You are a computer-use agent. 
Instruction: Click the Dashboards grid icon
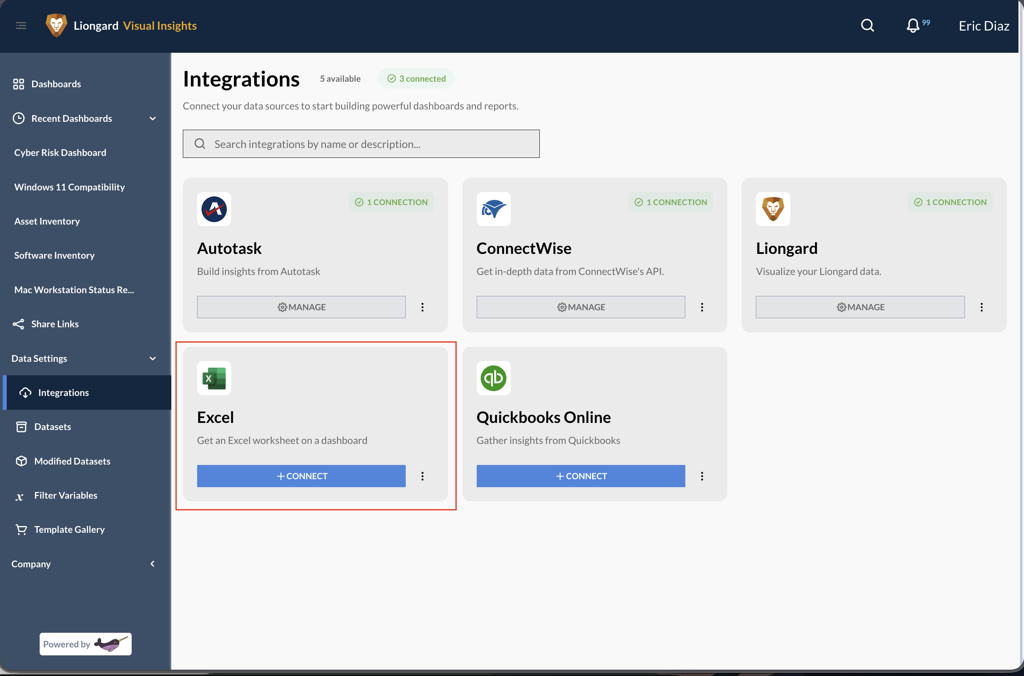click(18, 84)
